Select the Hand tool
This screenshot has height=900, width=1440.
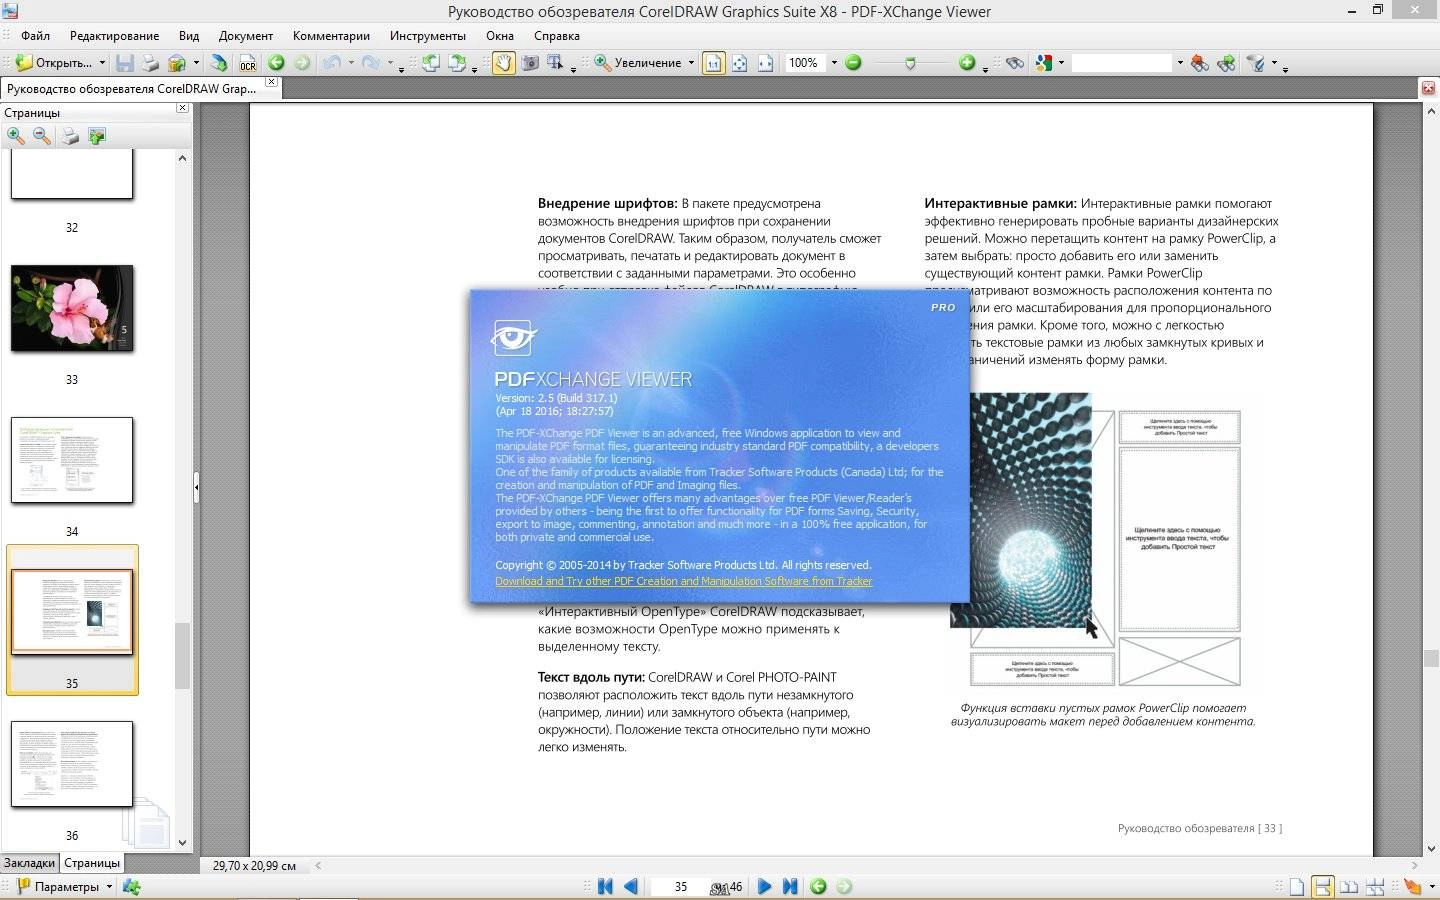pyautogui.click(x=503, y=63)
